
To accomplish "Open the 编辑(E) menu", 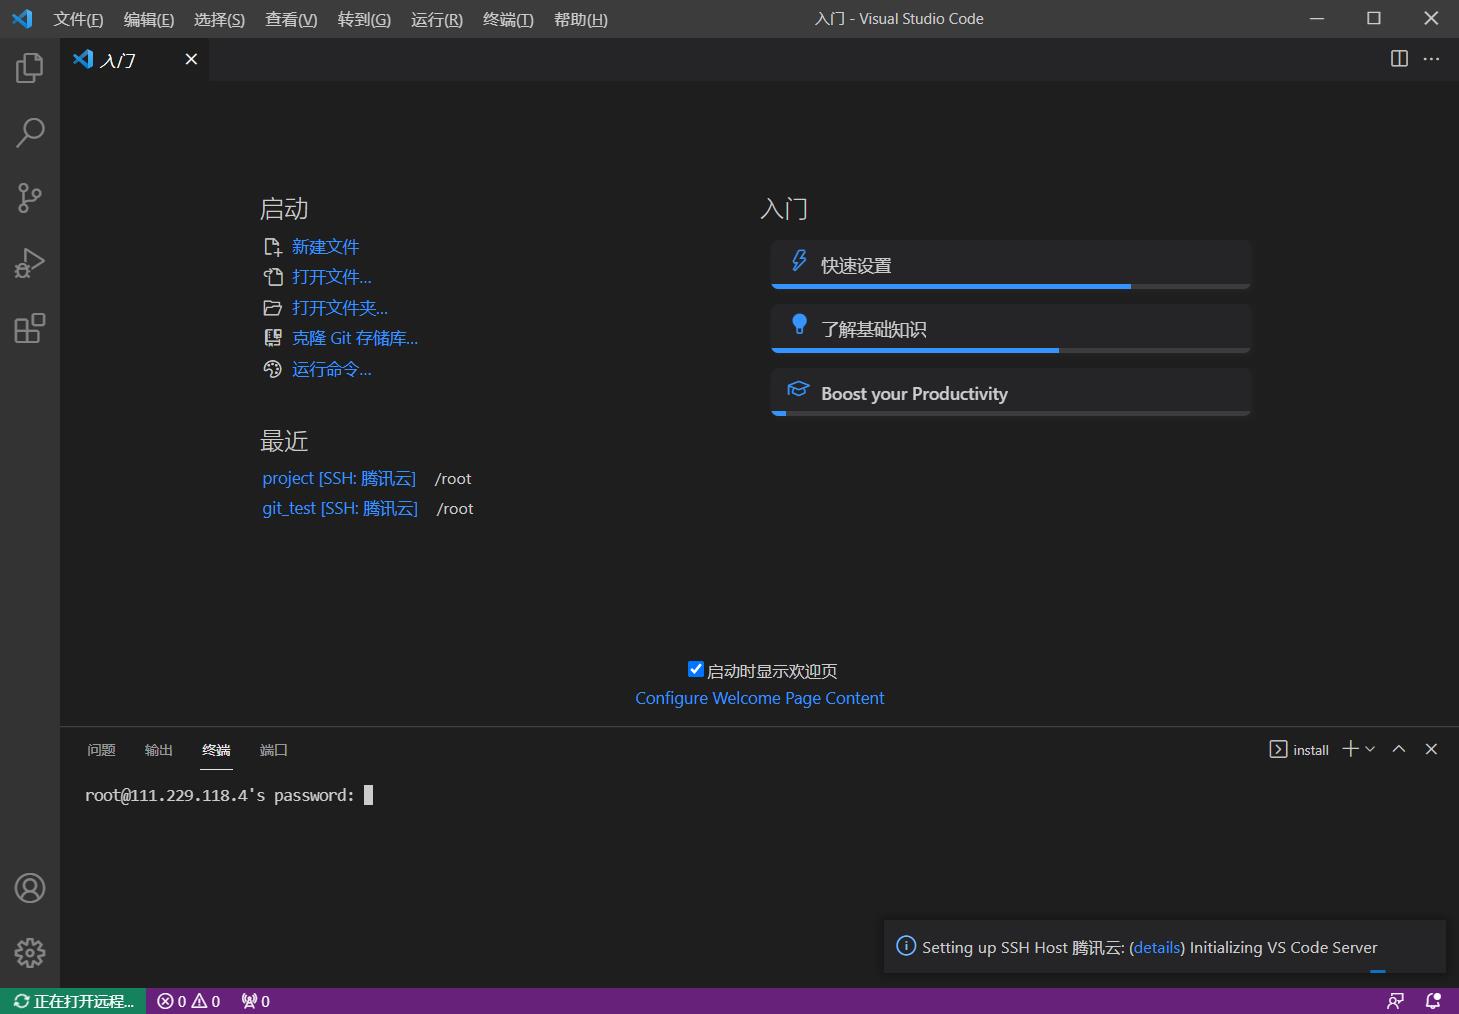I will pyautogui.click(x=149, y=19).
